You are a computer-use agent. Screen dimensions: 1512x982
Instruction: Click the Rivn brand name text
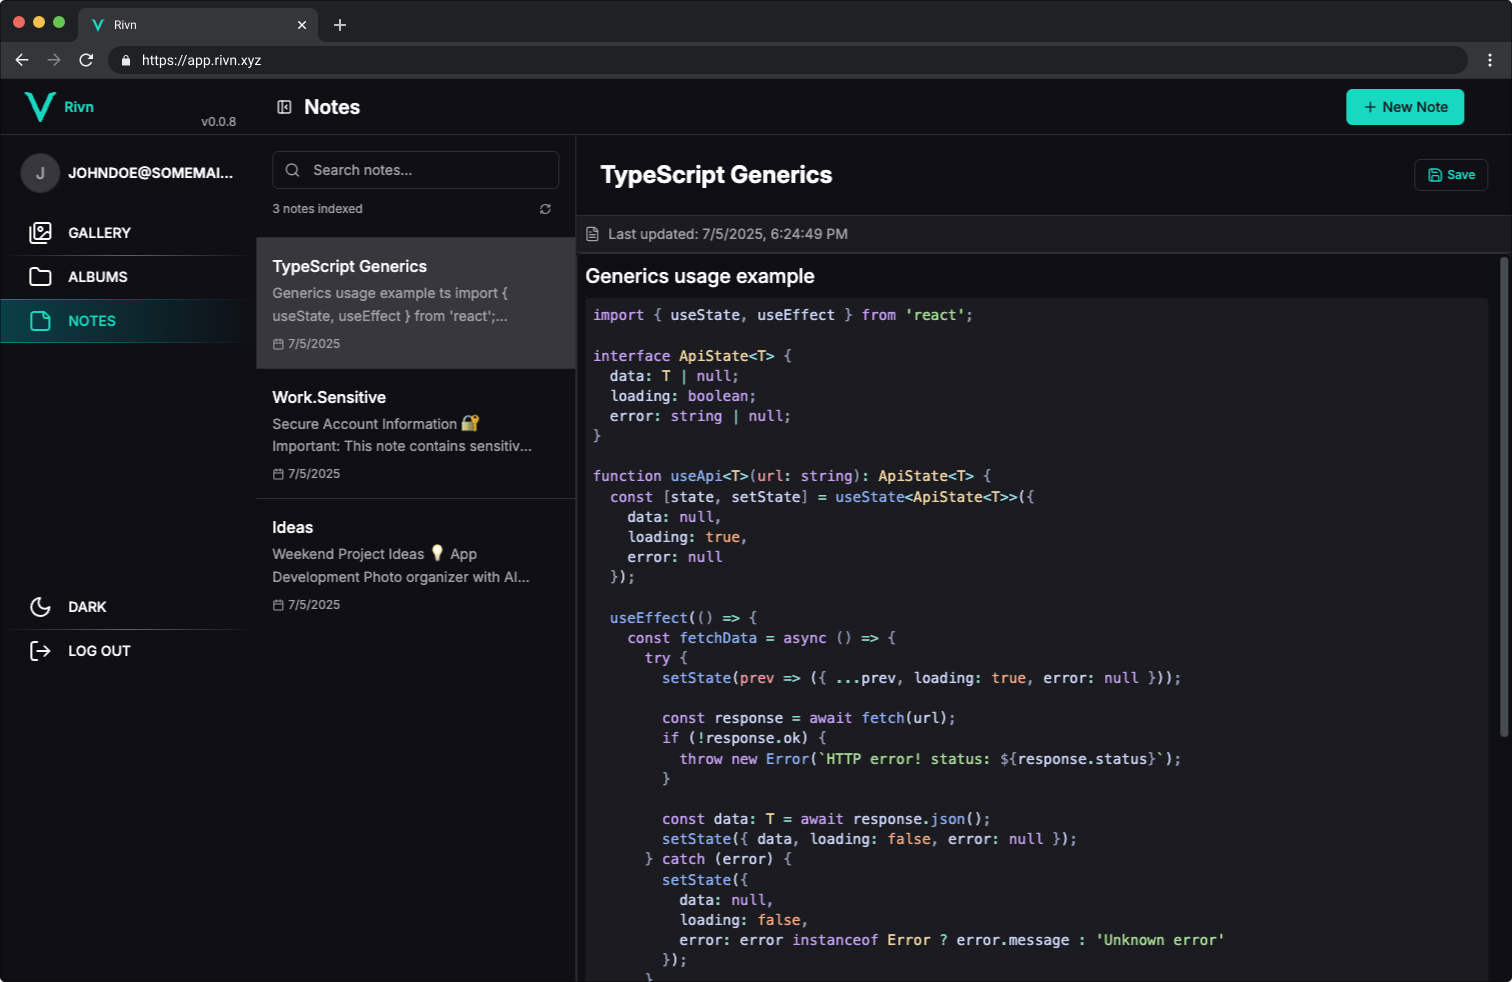[x=79, y=107]
